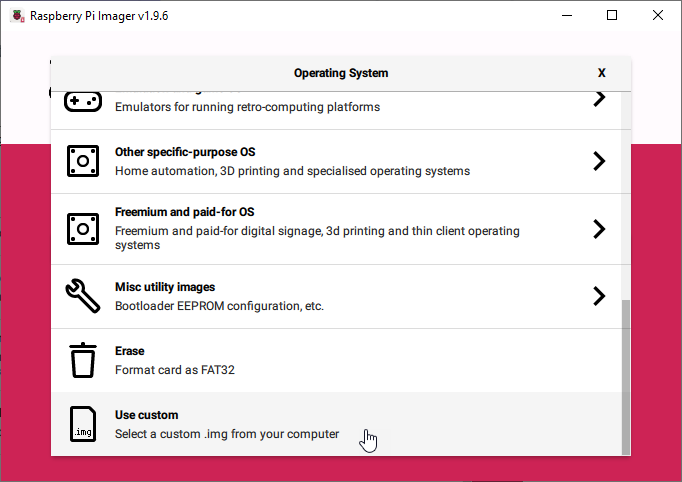
Task: Minimize the Raspberry Pi Imager window
Action: point(567,15)
